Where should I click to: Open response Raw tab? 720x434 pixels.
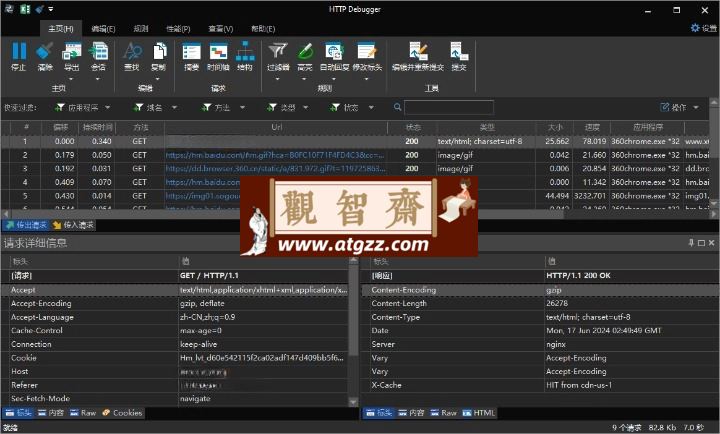tap(444, 413)
